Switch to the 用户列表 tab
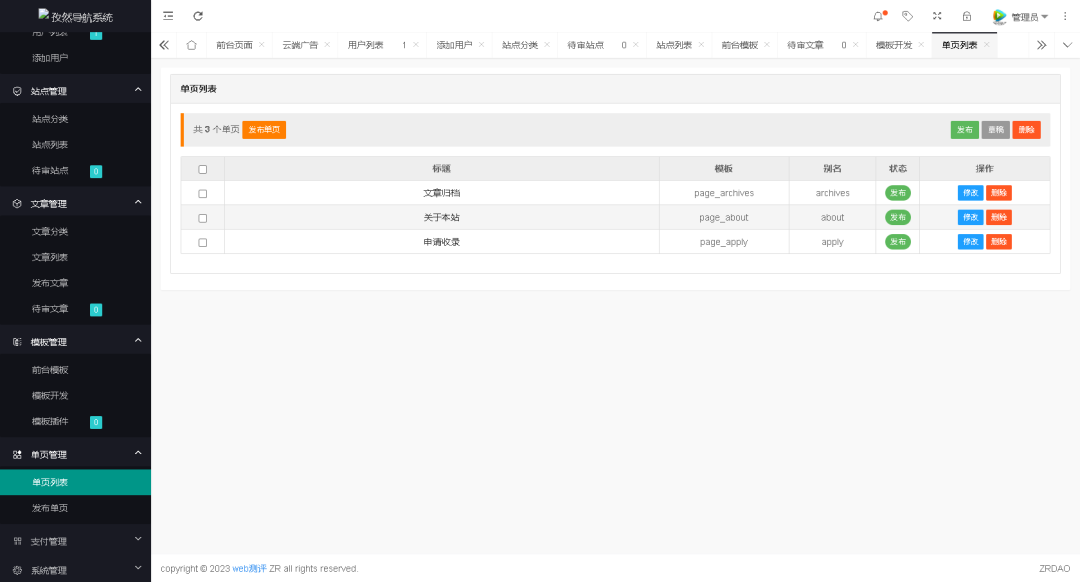 365,45
